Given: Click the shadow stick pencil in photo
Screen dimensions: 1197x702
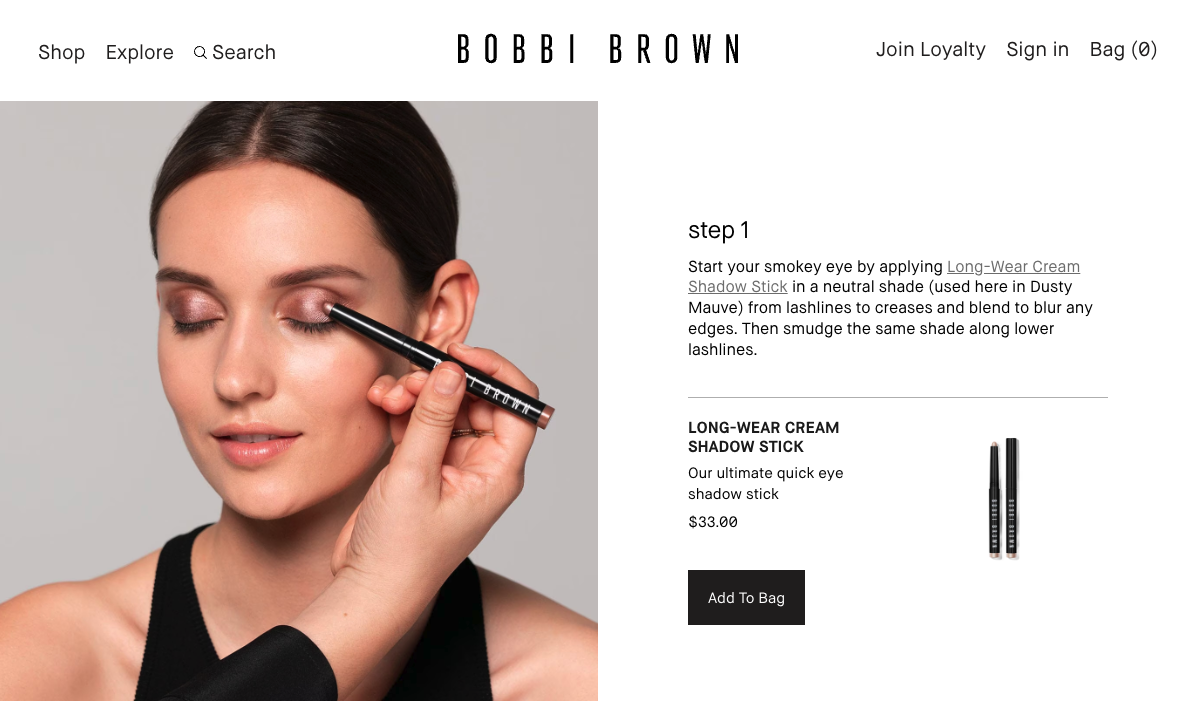Looking at the screenshot, I should (439, 364).
